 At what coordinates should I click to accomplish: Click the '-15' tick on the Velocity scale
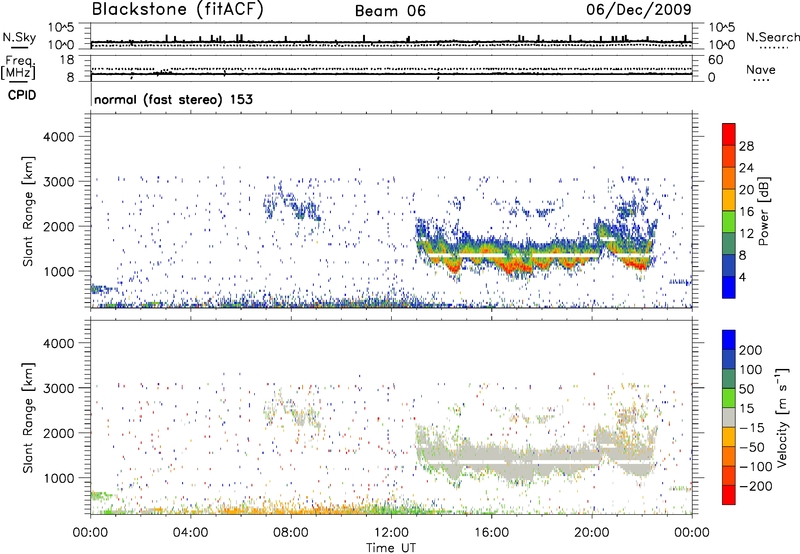coord(751,427)
